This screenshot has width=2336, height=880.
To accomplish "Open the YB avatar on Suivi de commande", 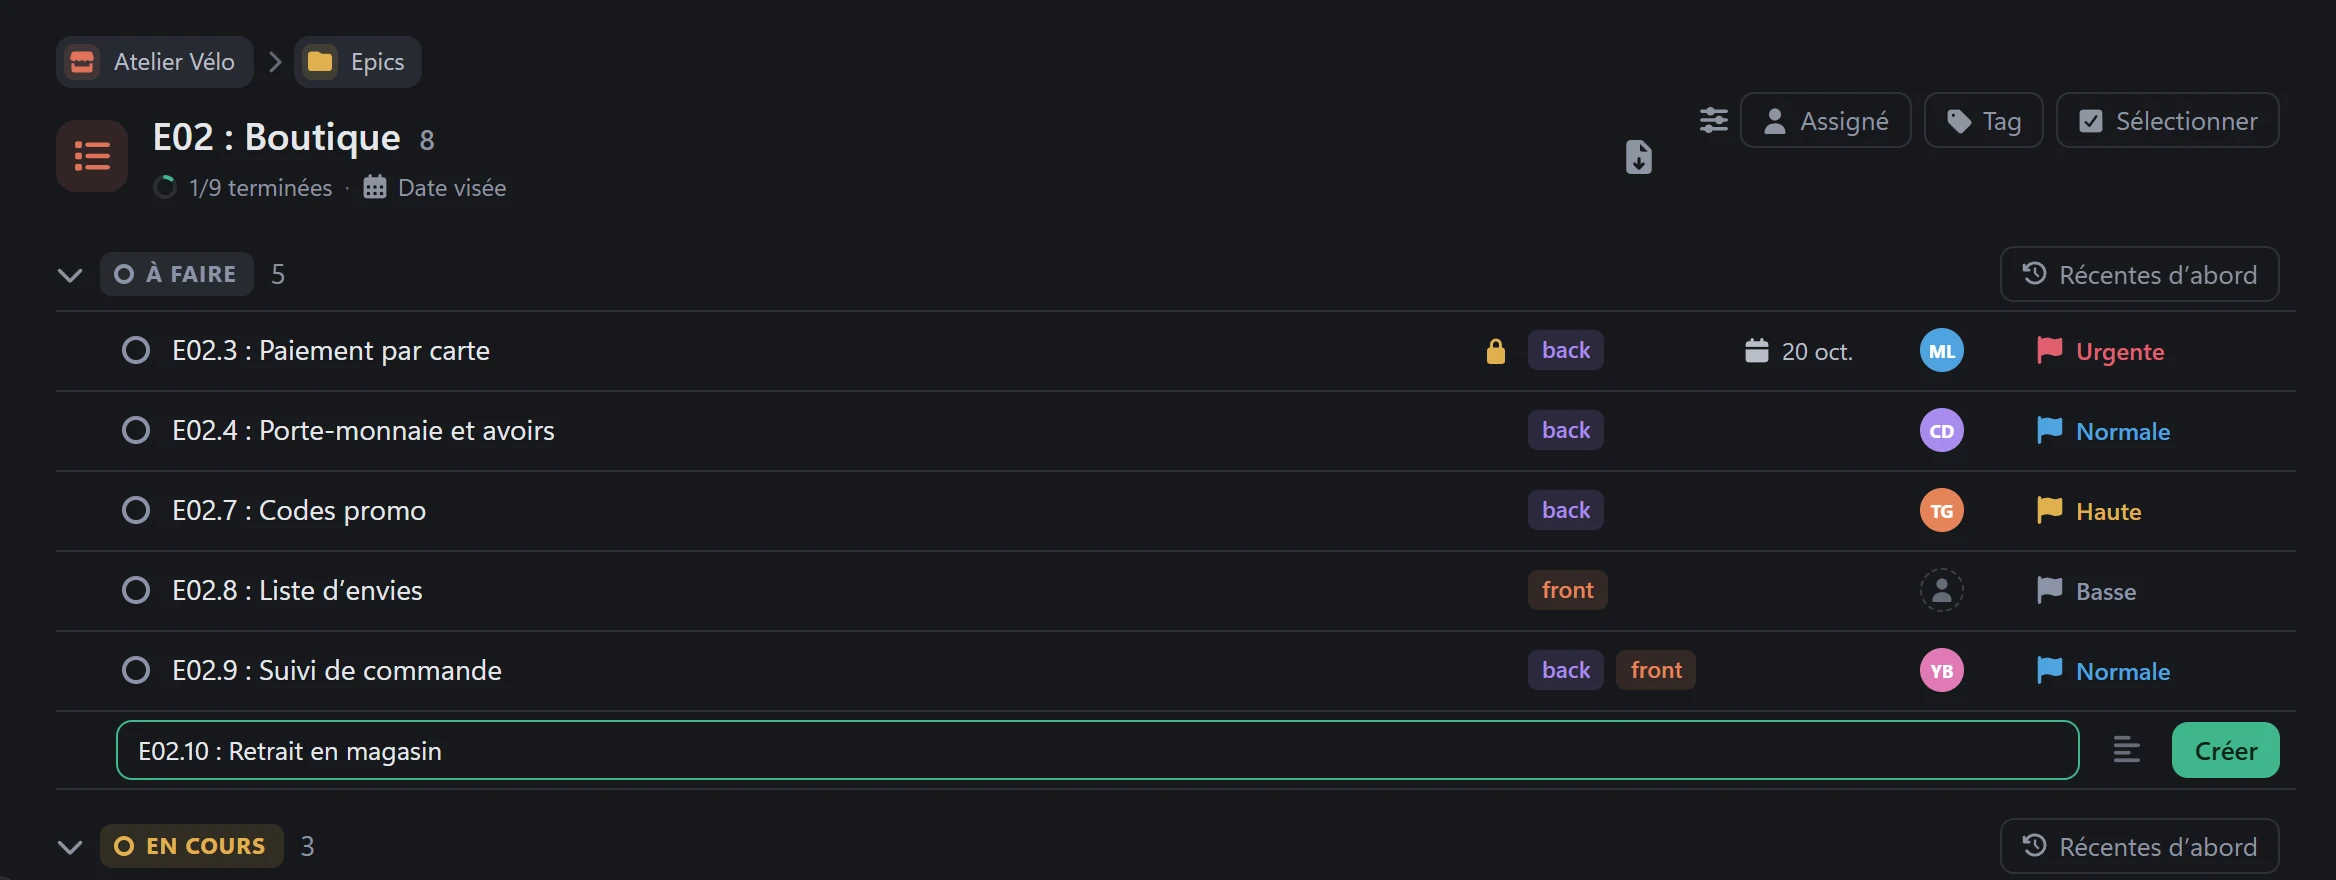I will point(1941,671).
